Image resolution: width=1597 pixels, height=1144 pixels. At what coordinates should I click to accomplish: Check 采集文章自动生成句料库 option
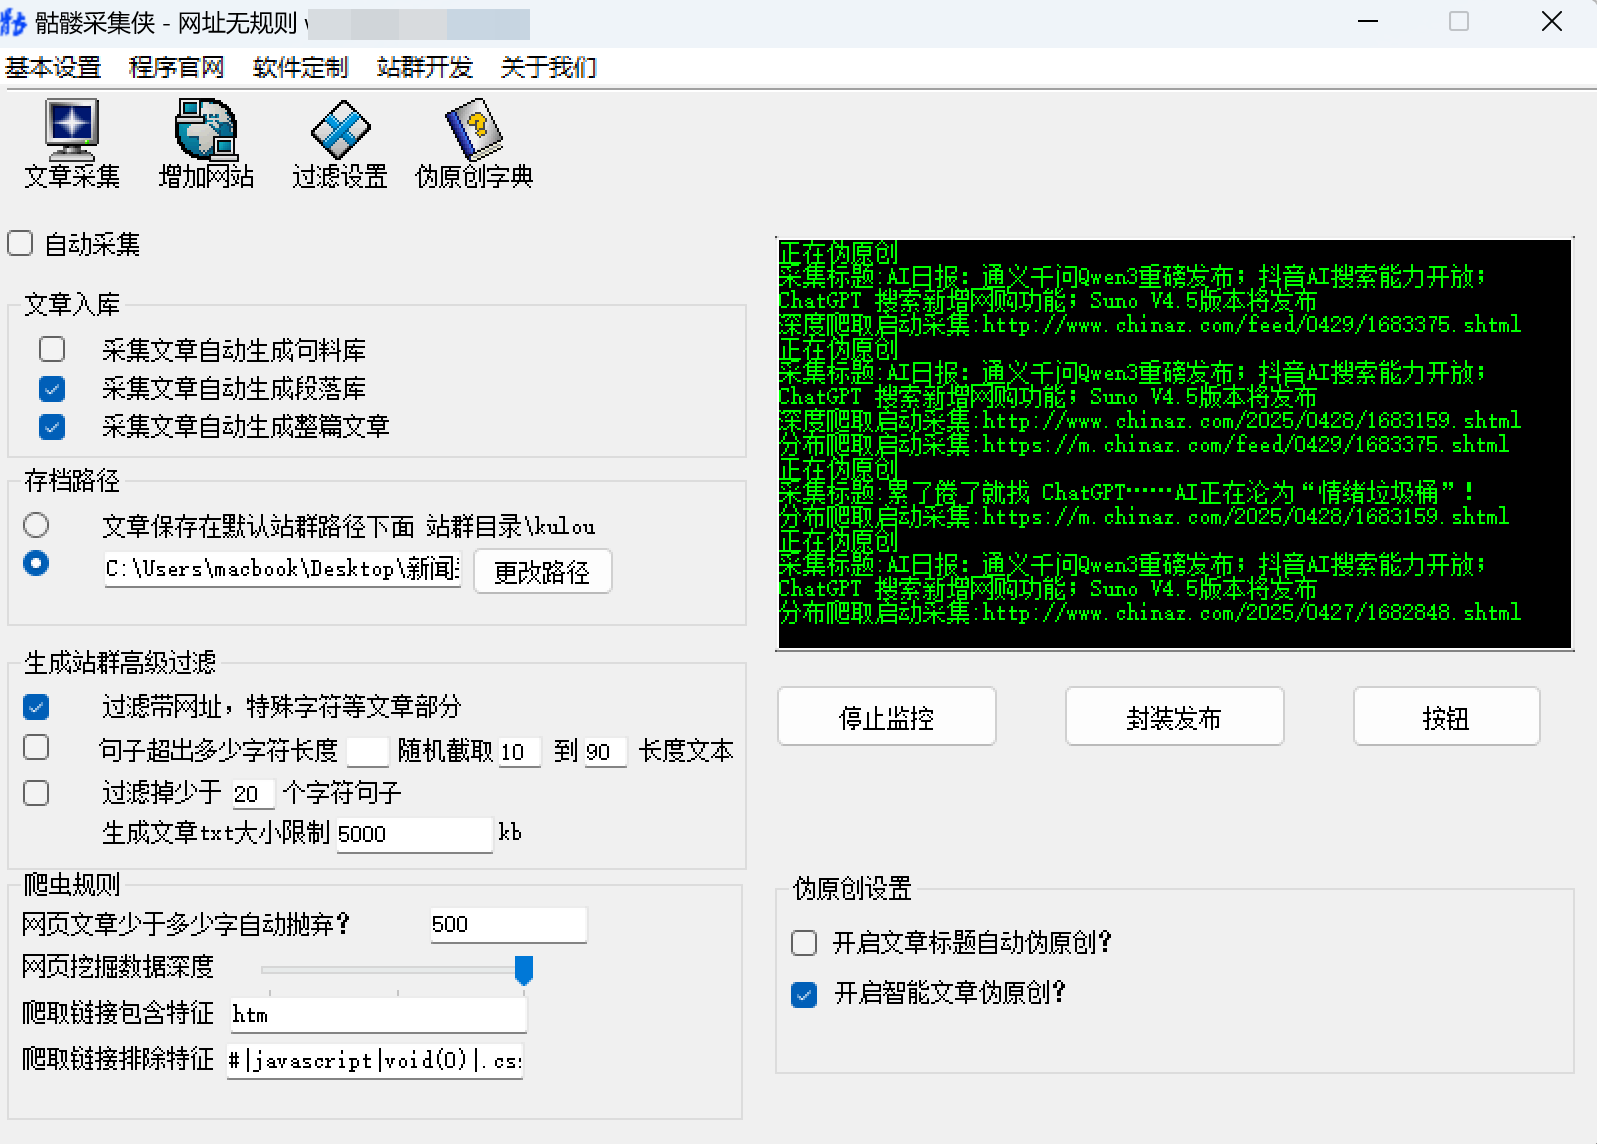pos(52,349)
